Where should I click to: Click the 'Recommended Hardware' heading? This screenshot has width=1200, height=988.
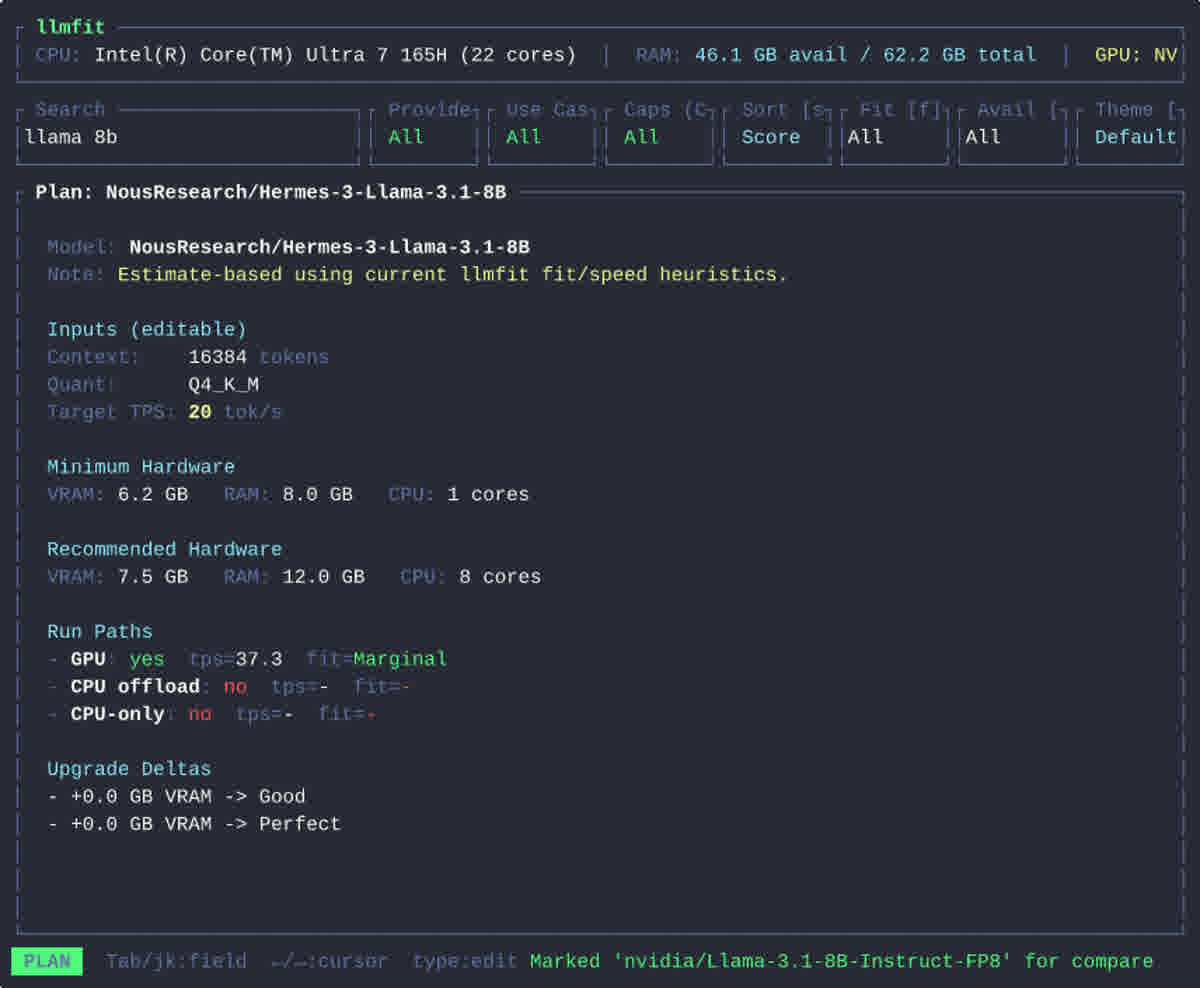click(x=165, y=549)
